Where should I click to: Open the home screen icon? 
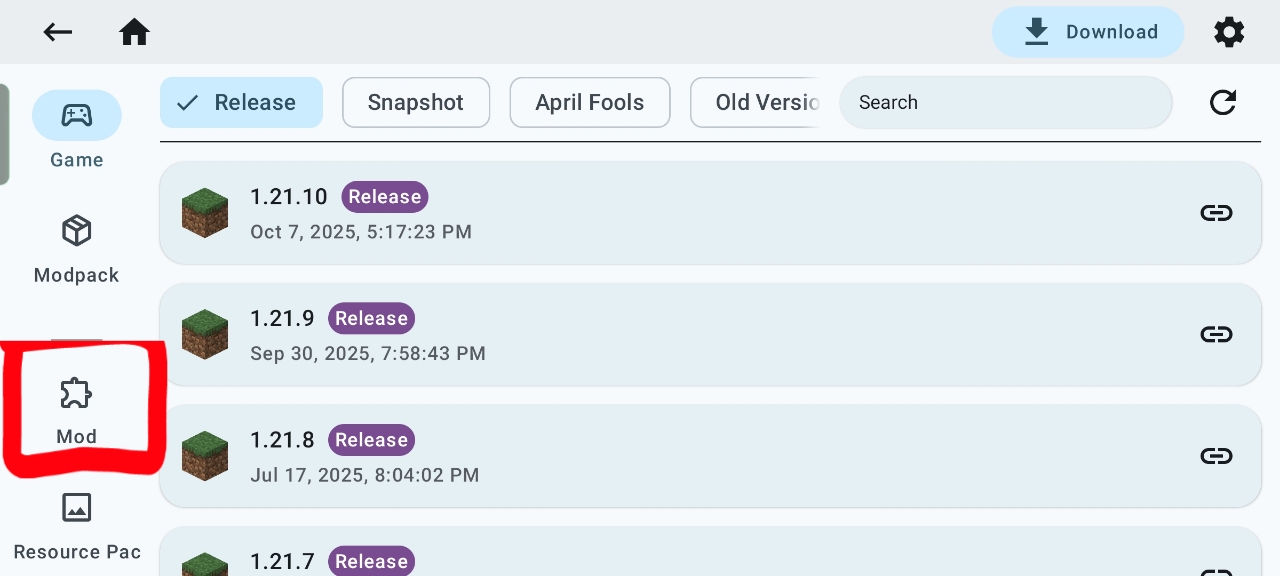(x=134, y=32)
